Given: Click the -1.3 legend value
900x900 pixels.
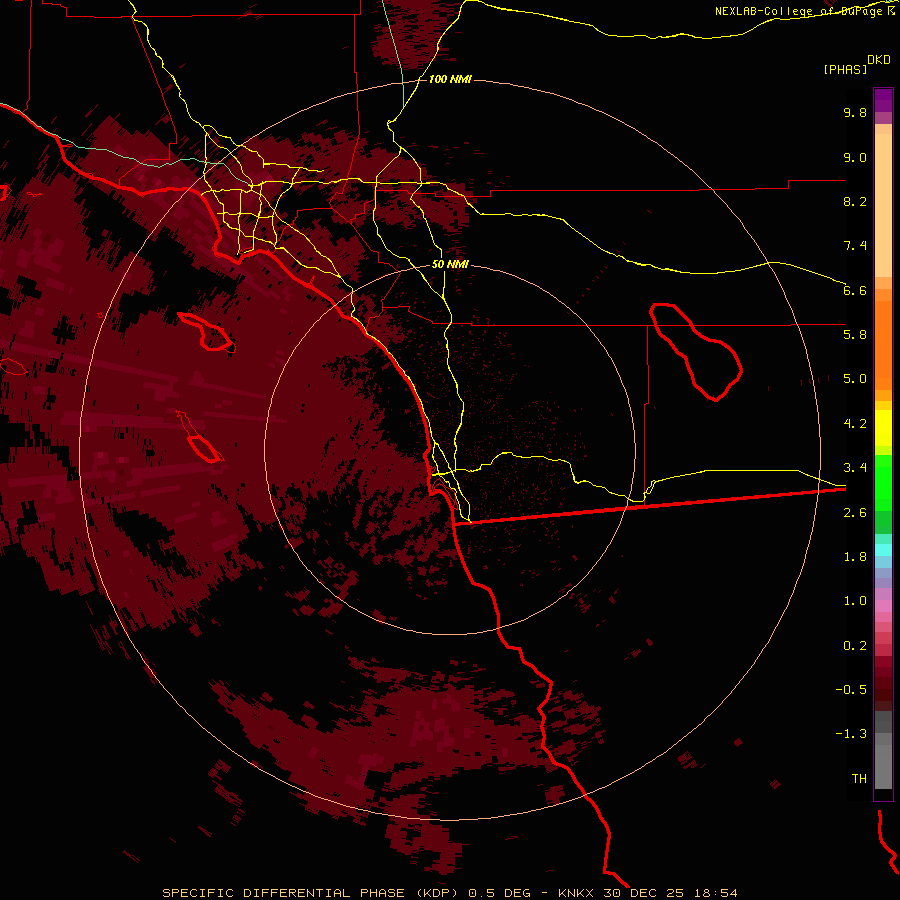Looking at the screenshot, I should tap(851, 734).
